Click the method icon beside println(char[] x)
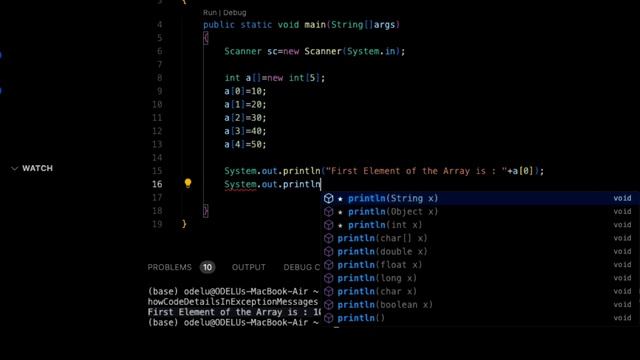The width and height of the screenshot is (640, 360). tap(329, 238)
